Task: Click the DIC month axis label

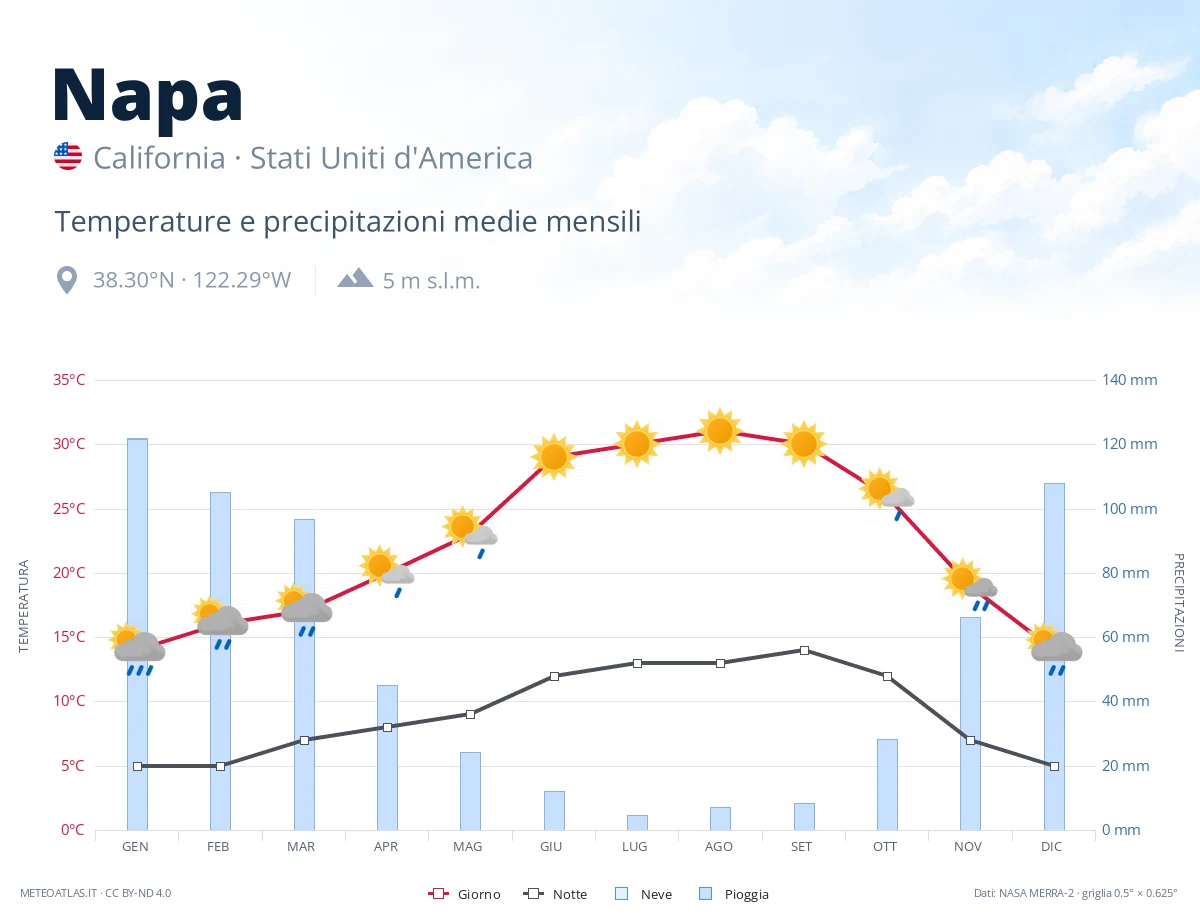Action: tap(1052, 847)
